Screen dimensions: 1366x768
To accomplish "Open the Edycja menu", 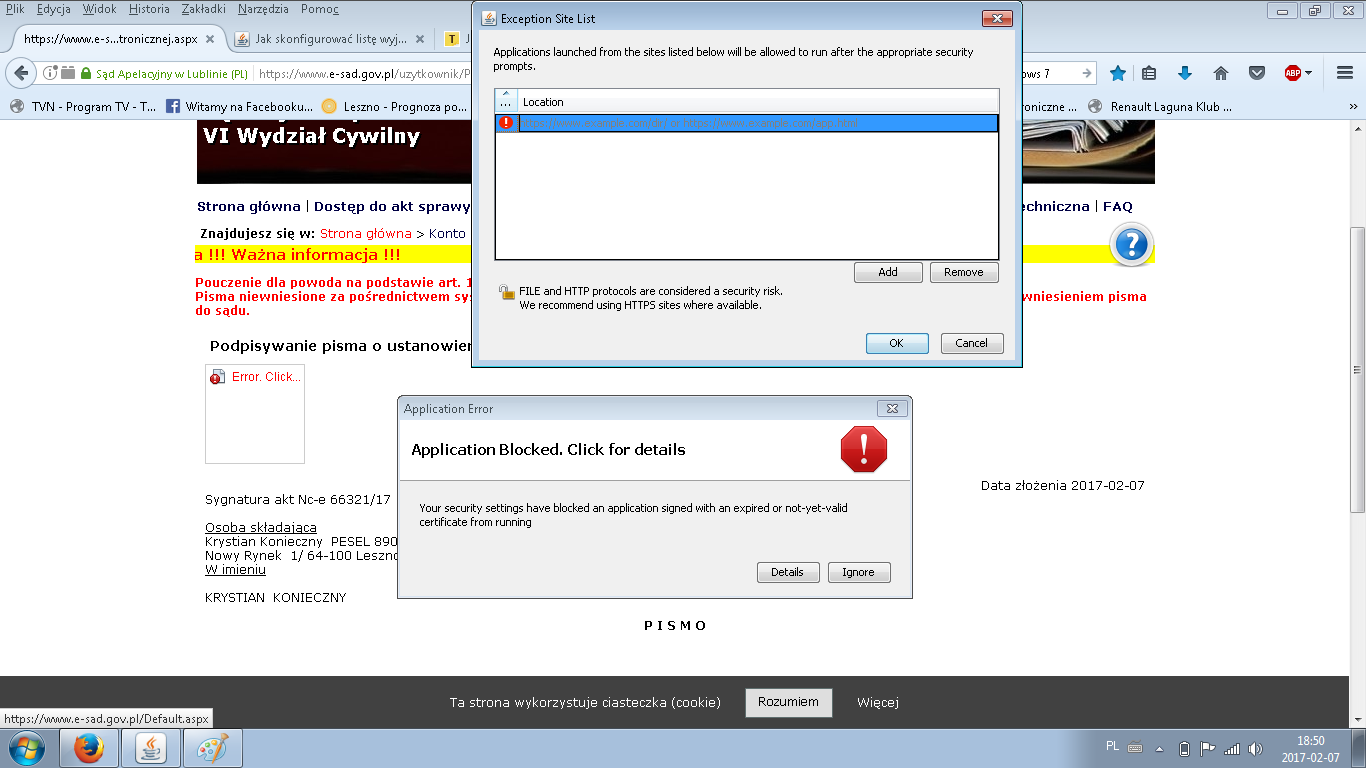I will pyautogui.click(x=53, y=9).
